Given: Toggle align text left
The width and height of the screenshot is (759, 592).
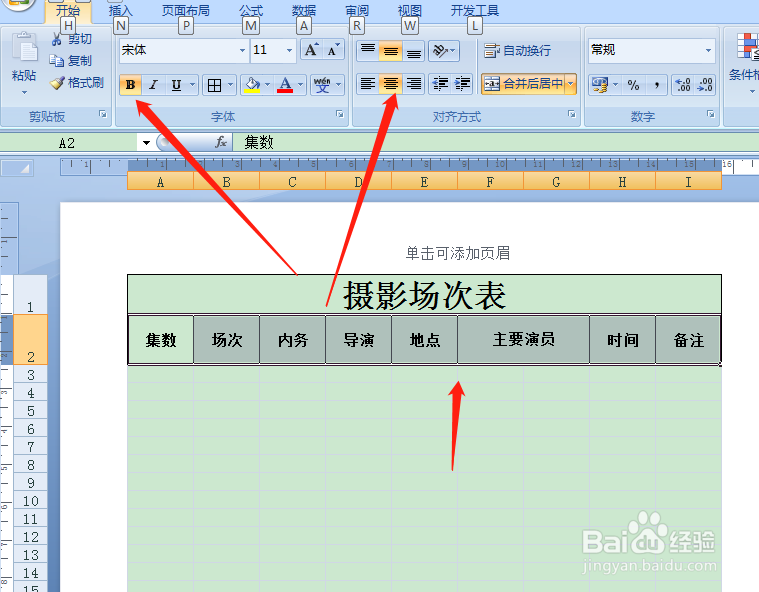Looking at the screenshot, I should (368, 84).
